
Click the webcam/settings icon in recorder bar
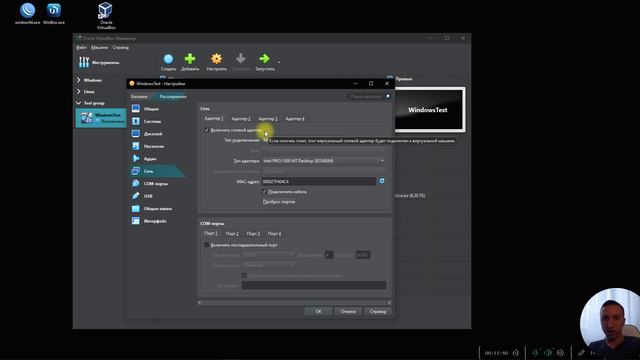click(560, 352)
